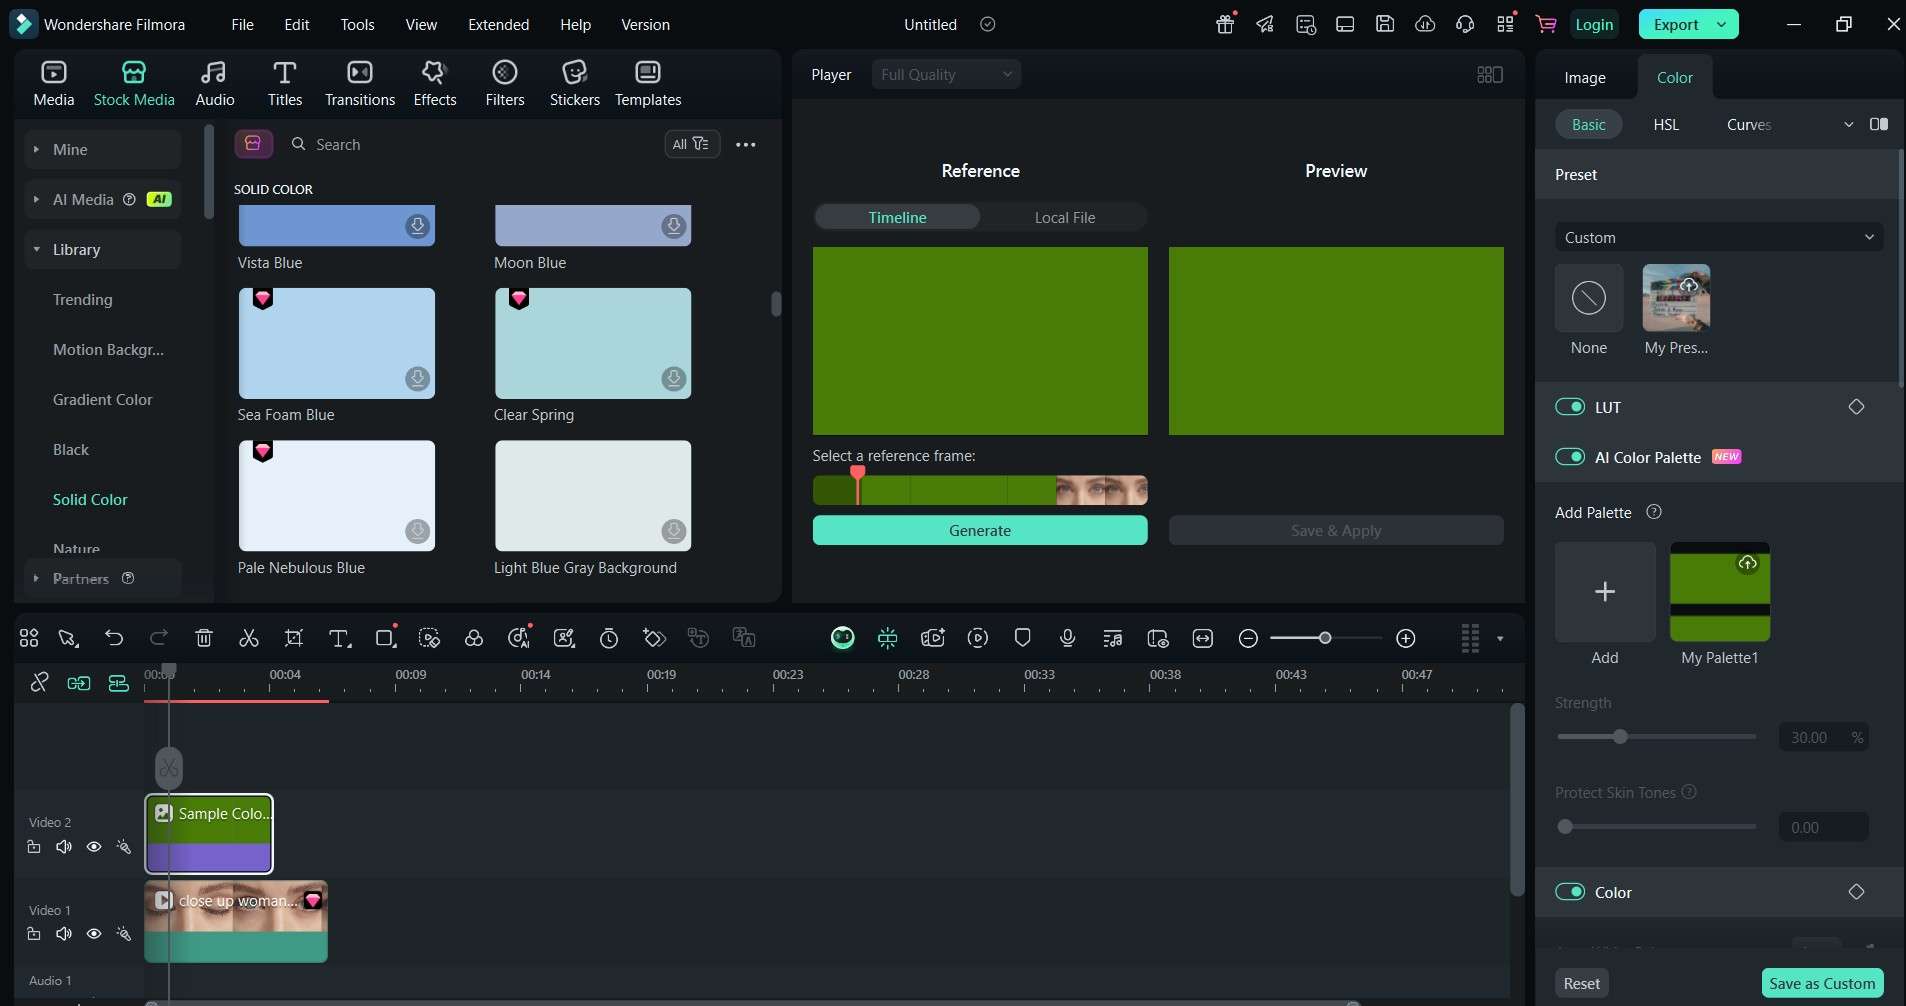This screenshot has width=1906, height=1006.
Task: Mute the Video 2 track
Action: click(64, 847)
